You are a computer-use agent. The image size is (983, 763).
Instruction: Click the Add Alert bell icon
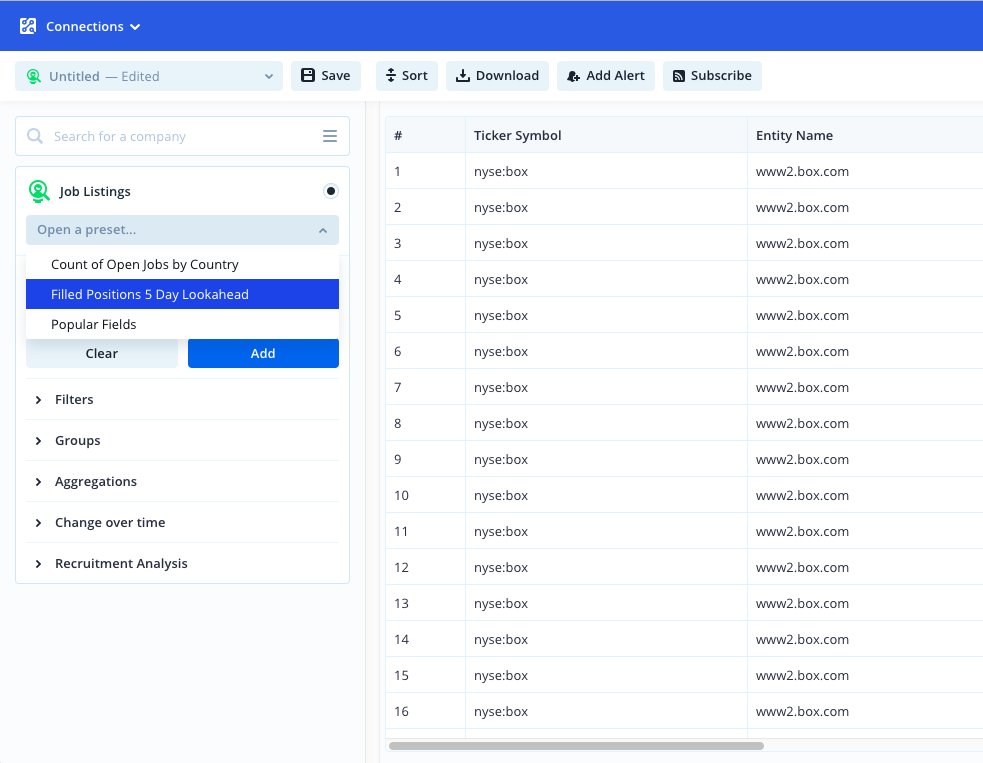click(x=572, y=75)
